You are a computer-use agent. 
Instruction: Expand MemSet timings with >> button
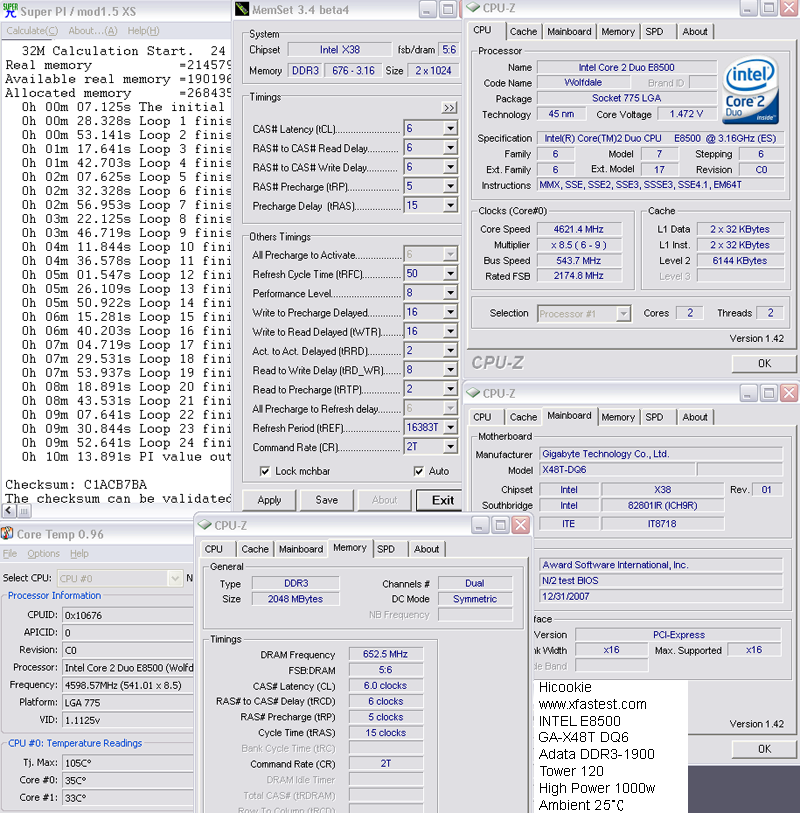point(449,107)
